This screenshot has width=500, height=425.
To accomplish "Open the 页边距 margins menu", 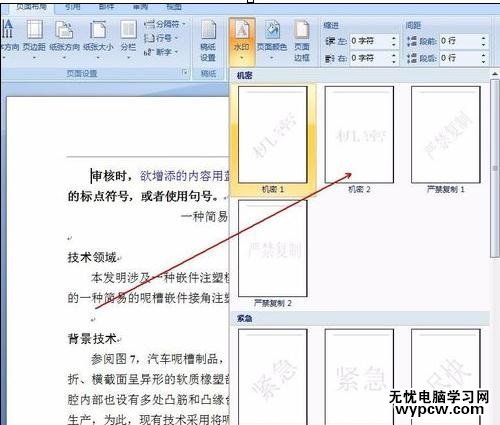I will 34,39.
